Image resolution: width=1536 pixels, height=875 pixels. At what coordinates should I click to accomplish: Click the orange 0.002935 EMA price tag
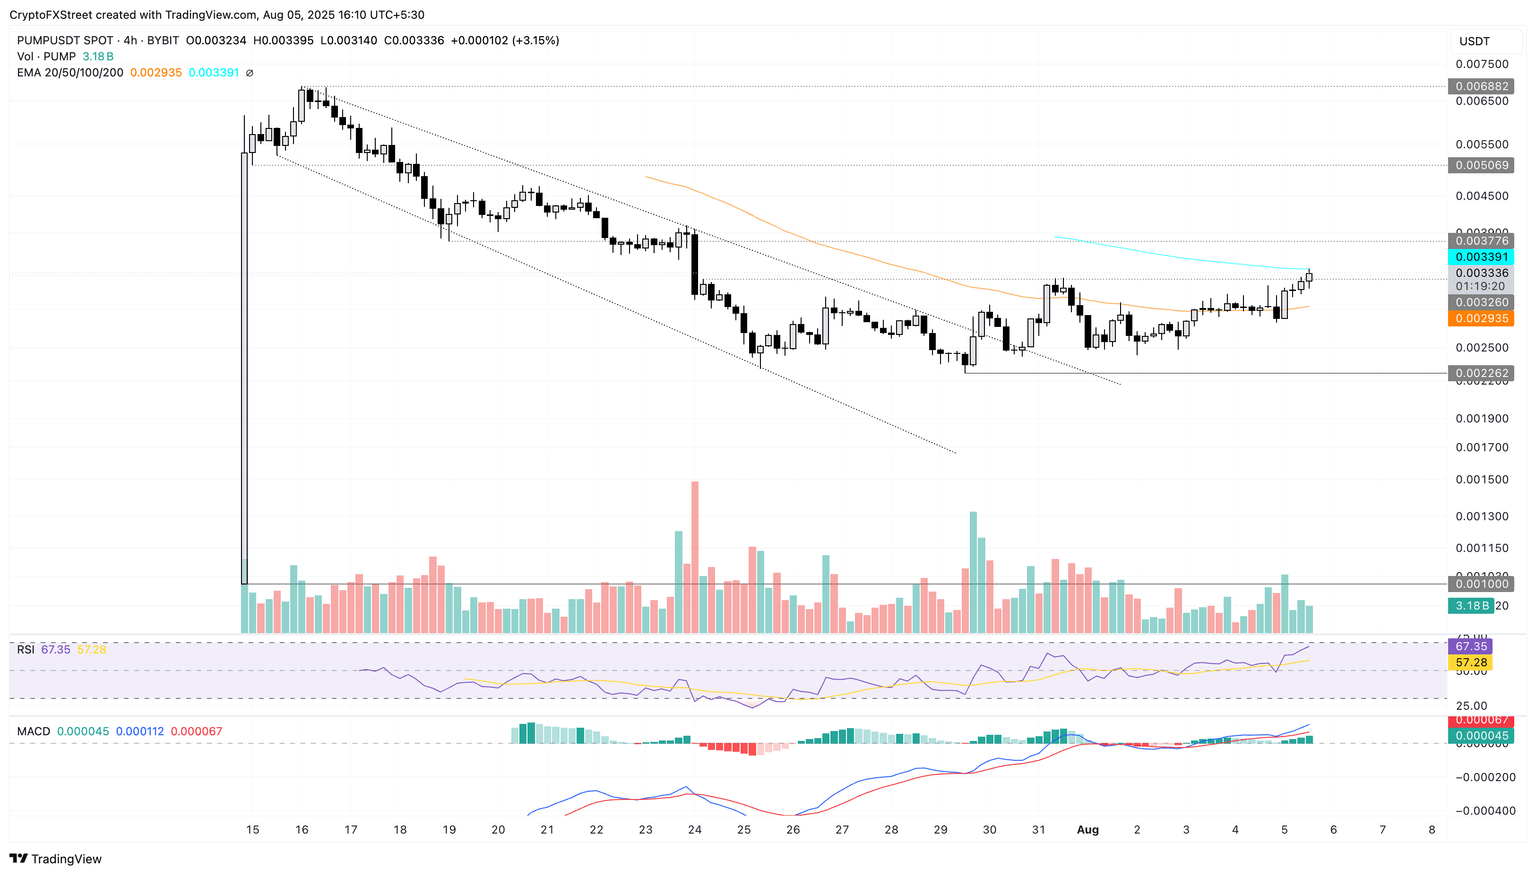[1481, 318]
